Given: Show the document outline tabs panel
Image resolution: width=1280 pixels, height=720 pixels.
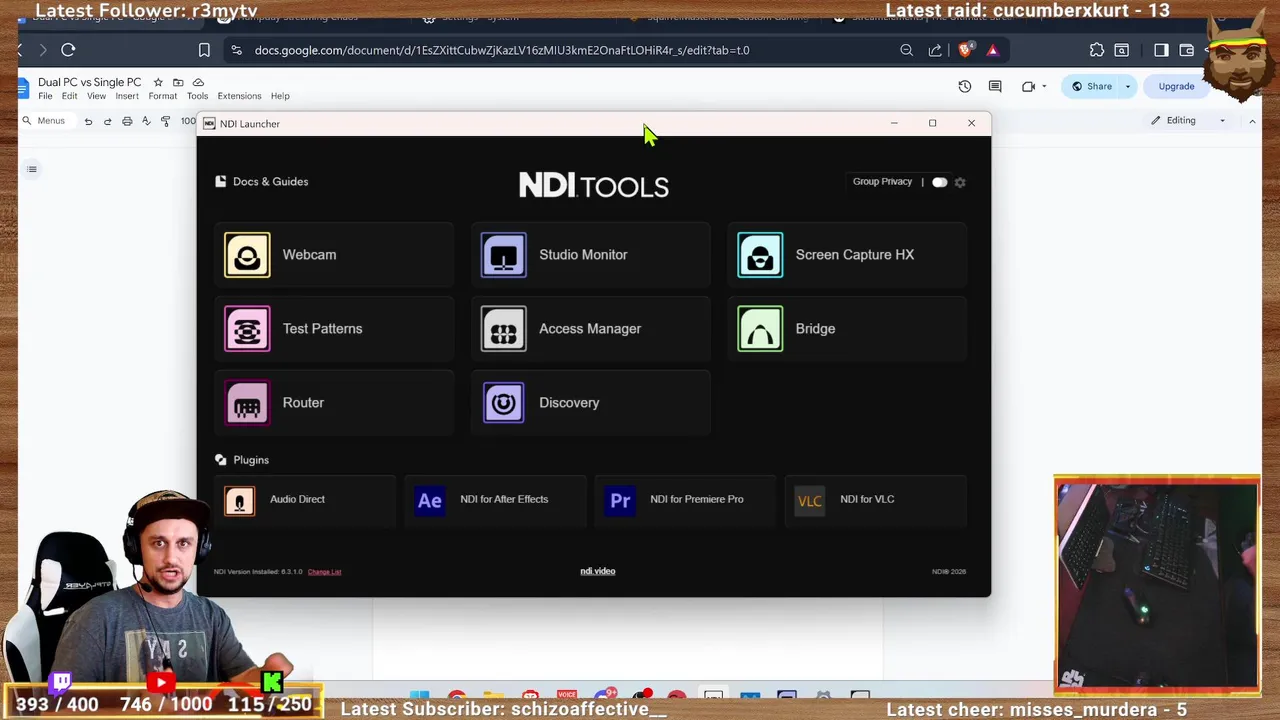Looking at the screenshot, I should pos(32,169).
